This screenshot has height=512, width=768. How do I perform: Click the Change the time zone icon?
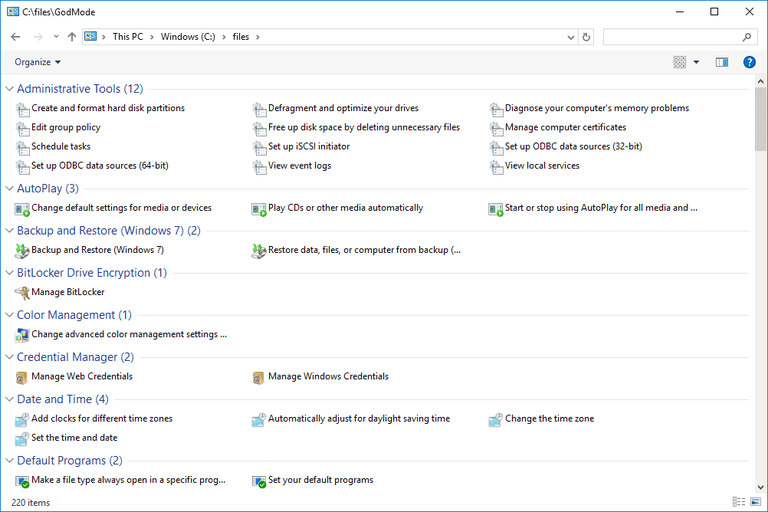click(x=496, y=419)
